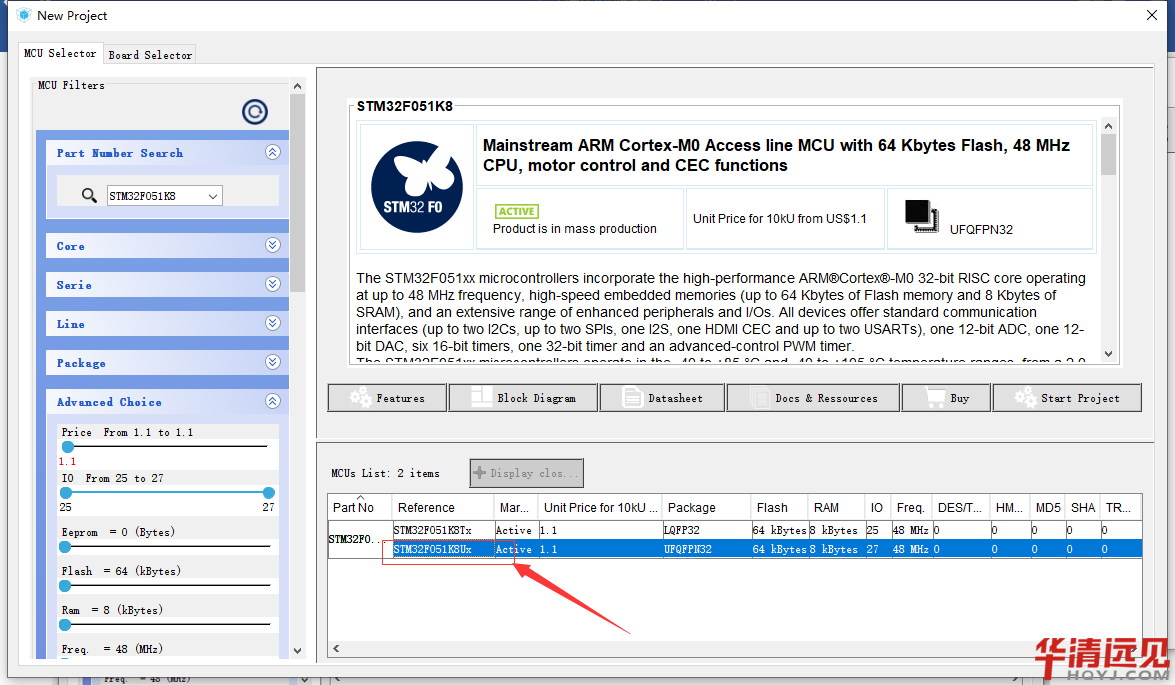The height and width of the screenshot is (685, 1175).
Task: Open the Datasheet document
Action: pyautogui.click(x=662, y=398)
